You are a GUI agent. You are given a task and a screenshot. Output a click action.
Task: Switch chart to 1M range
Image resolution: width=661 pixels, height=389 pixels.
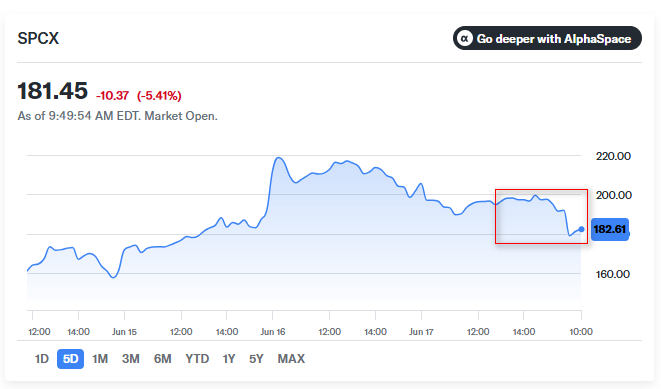tap(100, 359)
